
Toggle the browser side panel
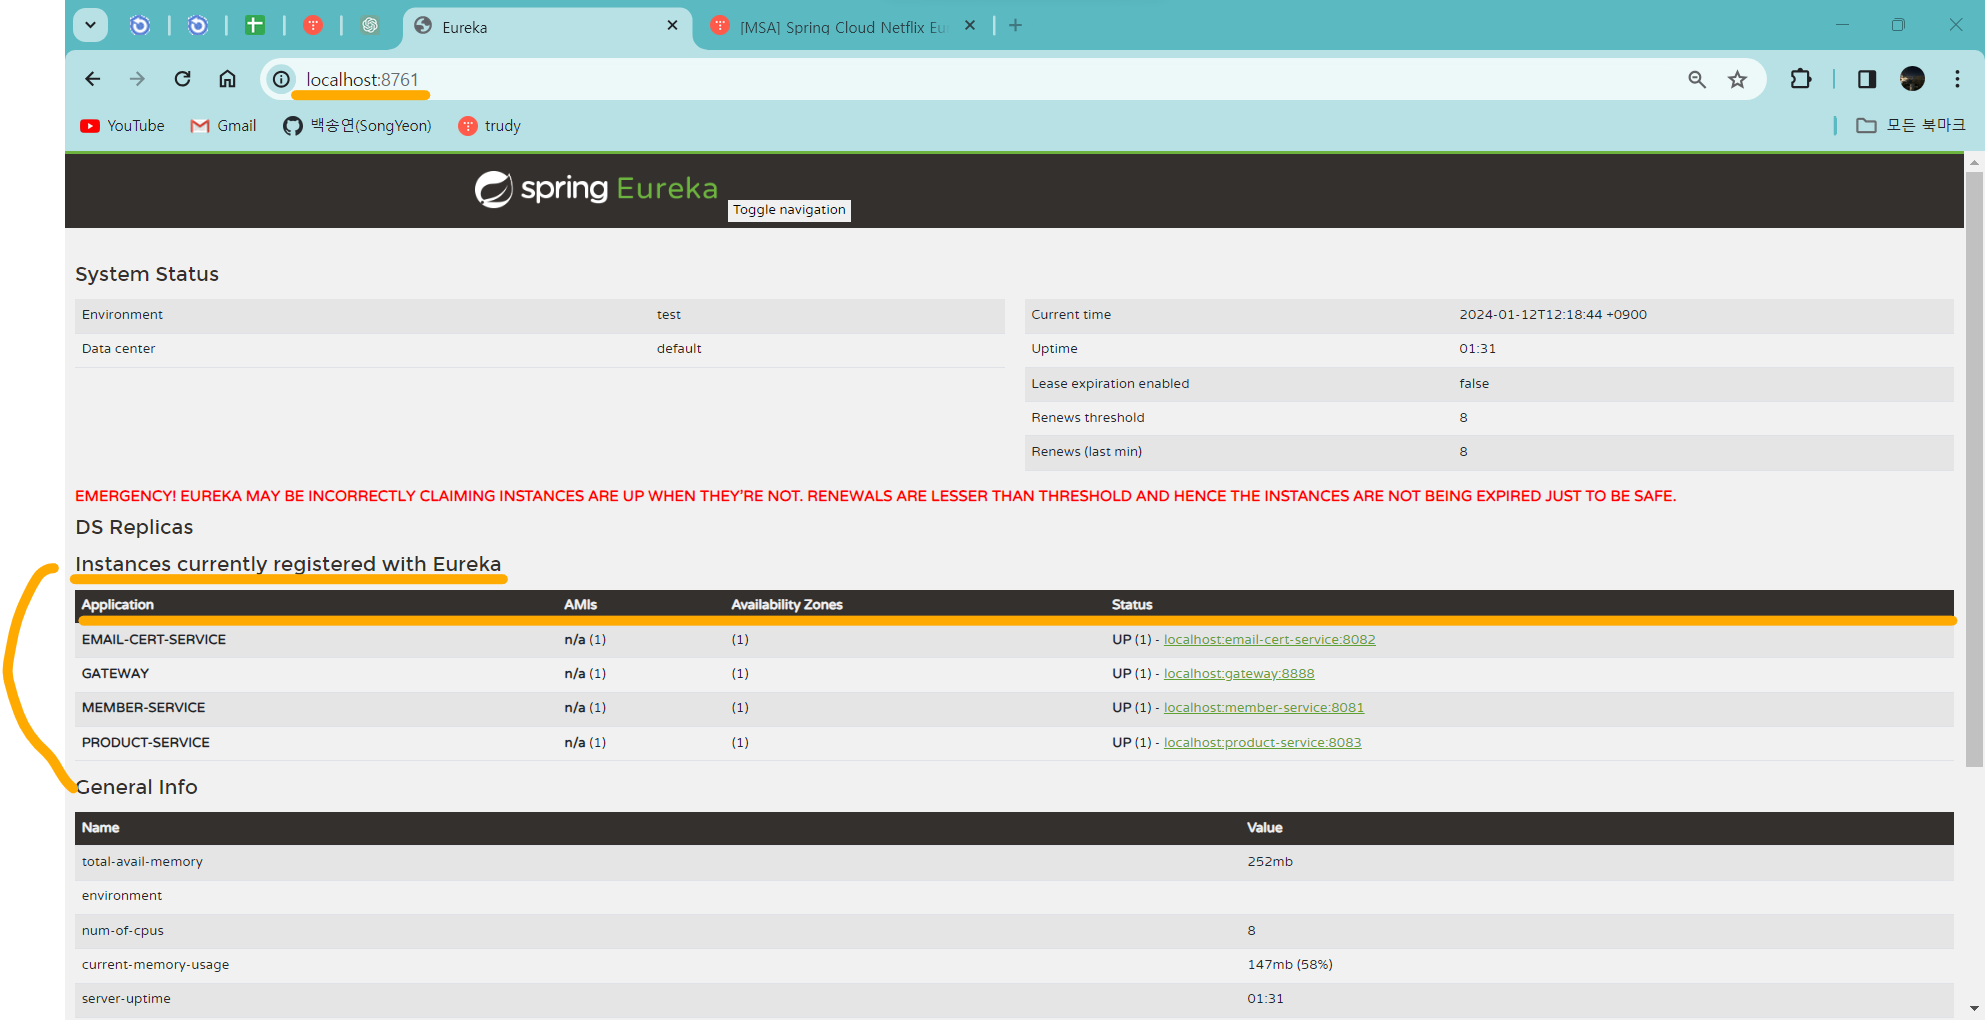(1867, 79)
